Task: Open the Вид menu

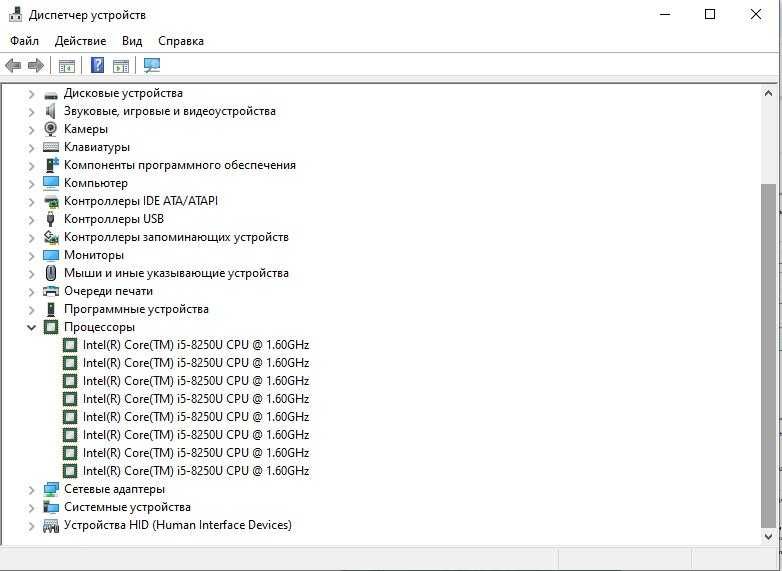Action: (x=132, y=41)
